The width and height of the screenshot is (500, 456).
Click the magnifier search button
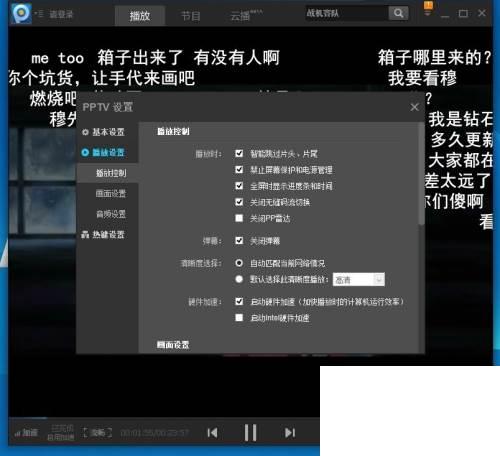coord(398,13)
